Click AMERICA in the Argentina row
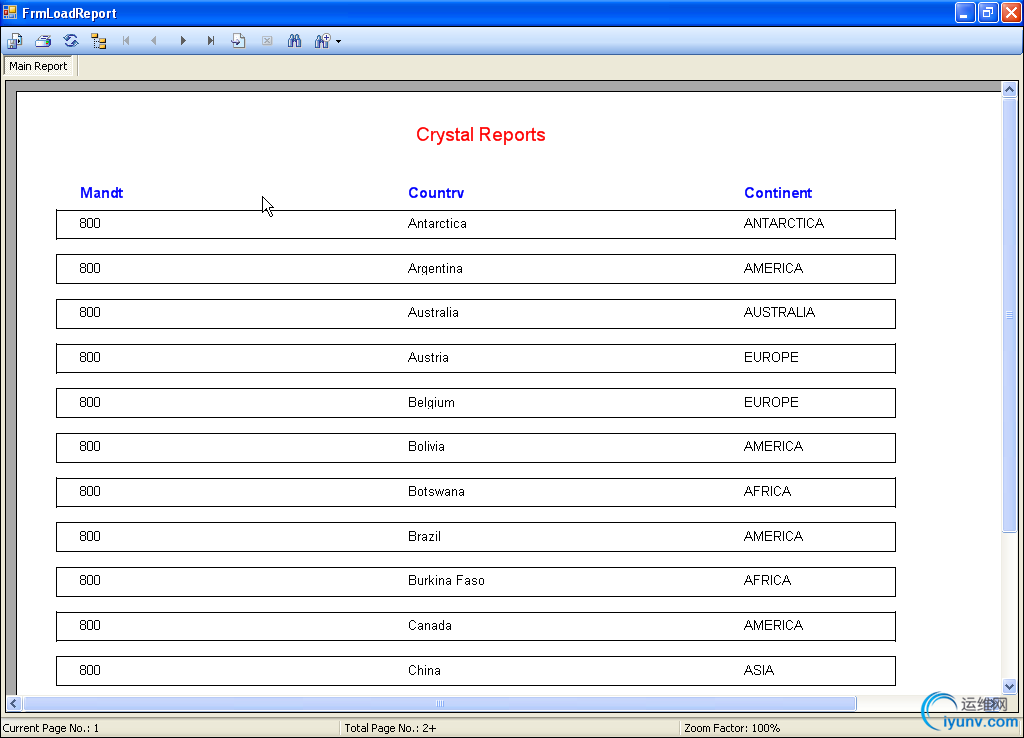 773,268
